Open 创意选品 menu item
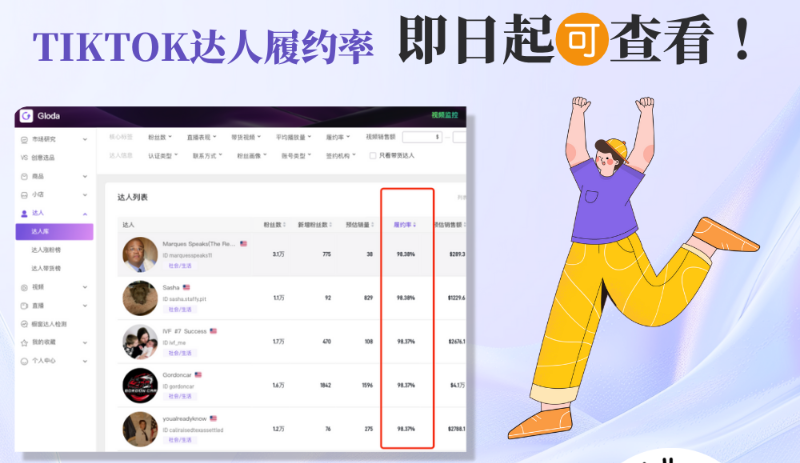 (x=43, y=158)
